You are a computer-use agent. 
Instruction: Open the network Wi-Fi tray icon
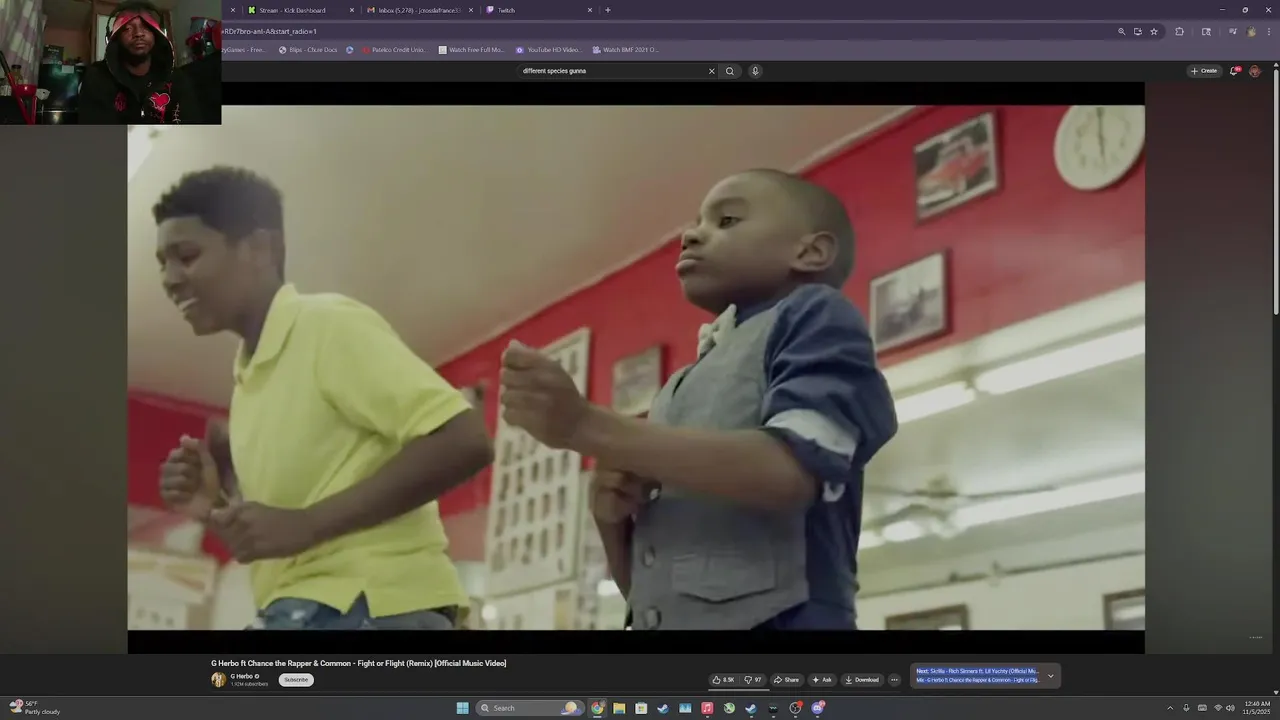pos(1217,708)
